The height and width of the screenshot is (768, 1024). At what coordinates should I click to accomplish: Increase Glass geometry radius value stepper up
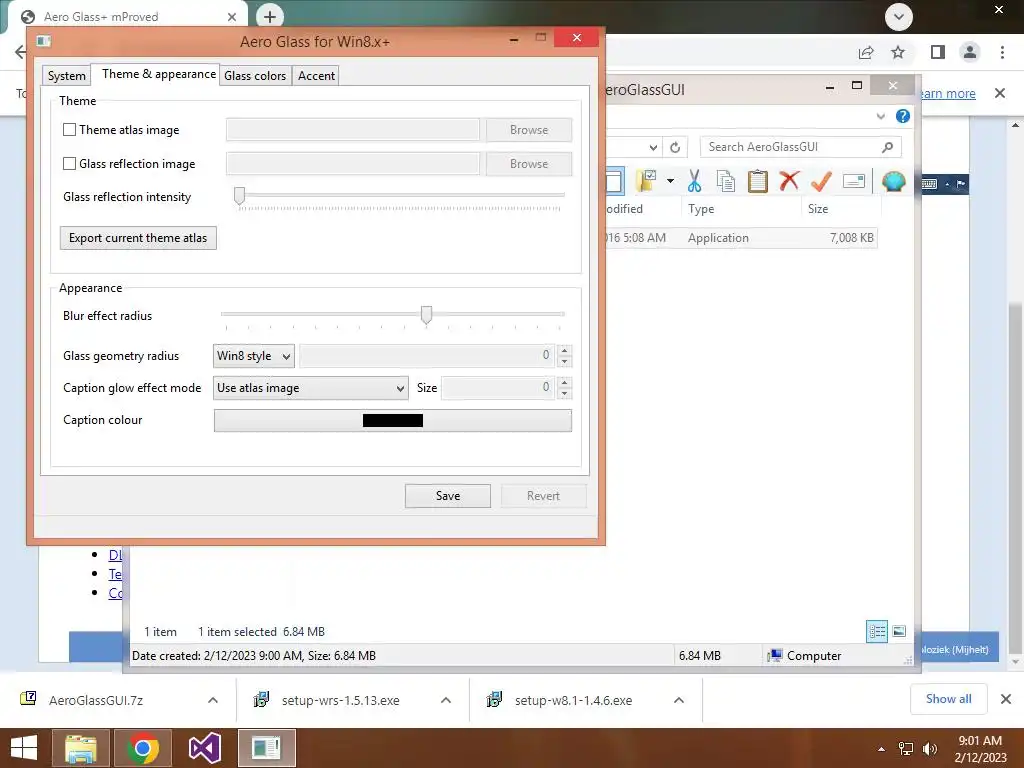coord(564,350)
